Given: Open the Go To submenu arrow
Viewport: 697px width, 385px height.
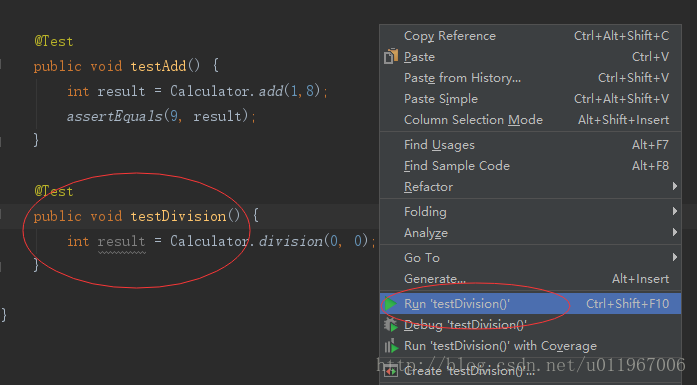Looking at the screenshot, I should point(675,257).
